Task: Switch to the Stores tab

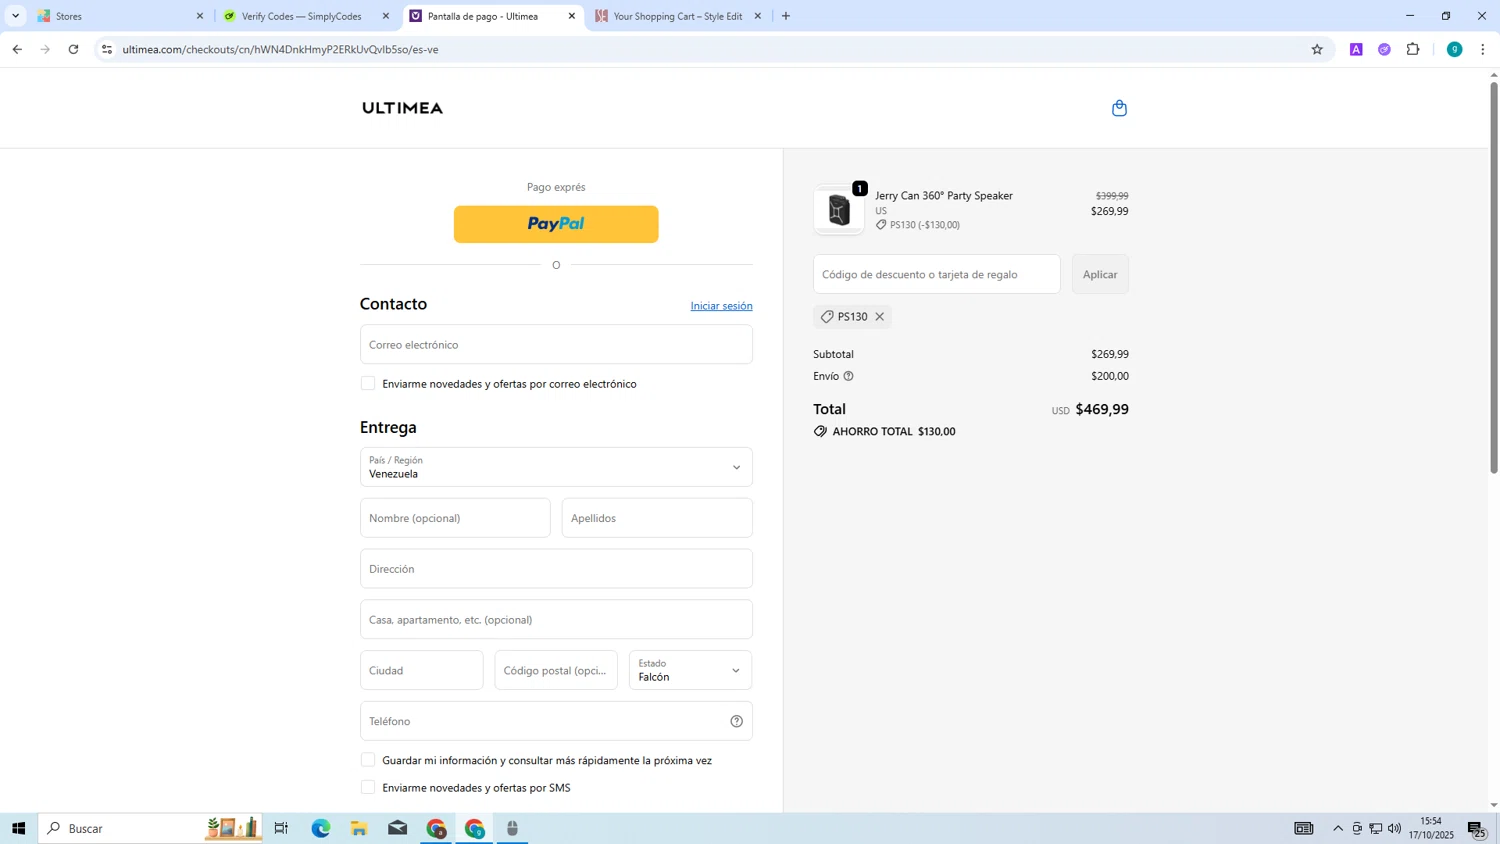Action: (120, 16)
